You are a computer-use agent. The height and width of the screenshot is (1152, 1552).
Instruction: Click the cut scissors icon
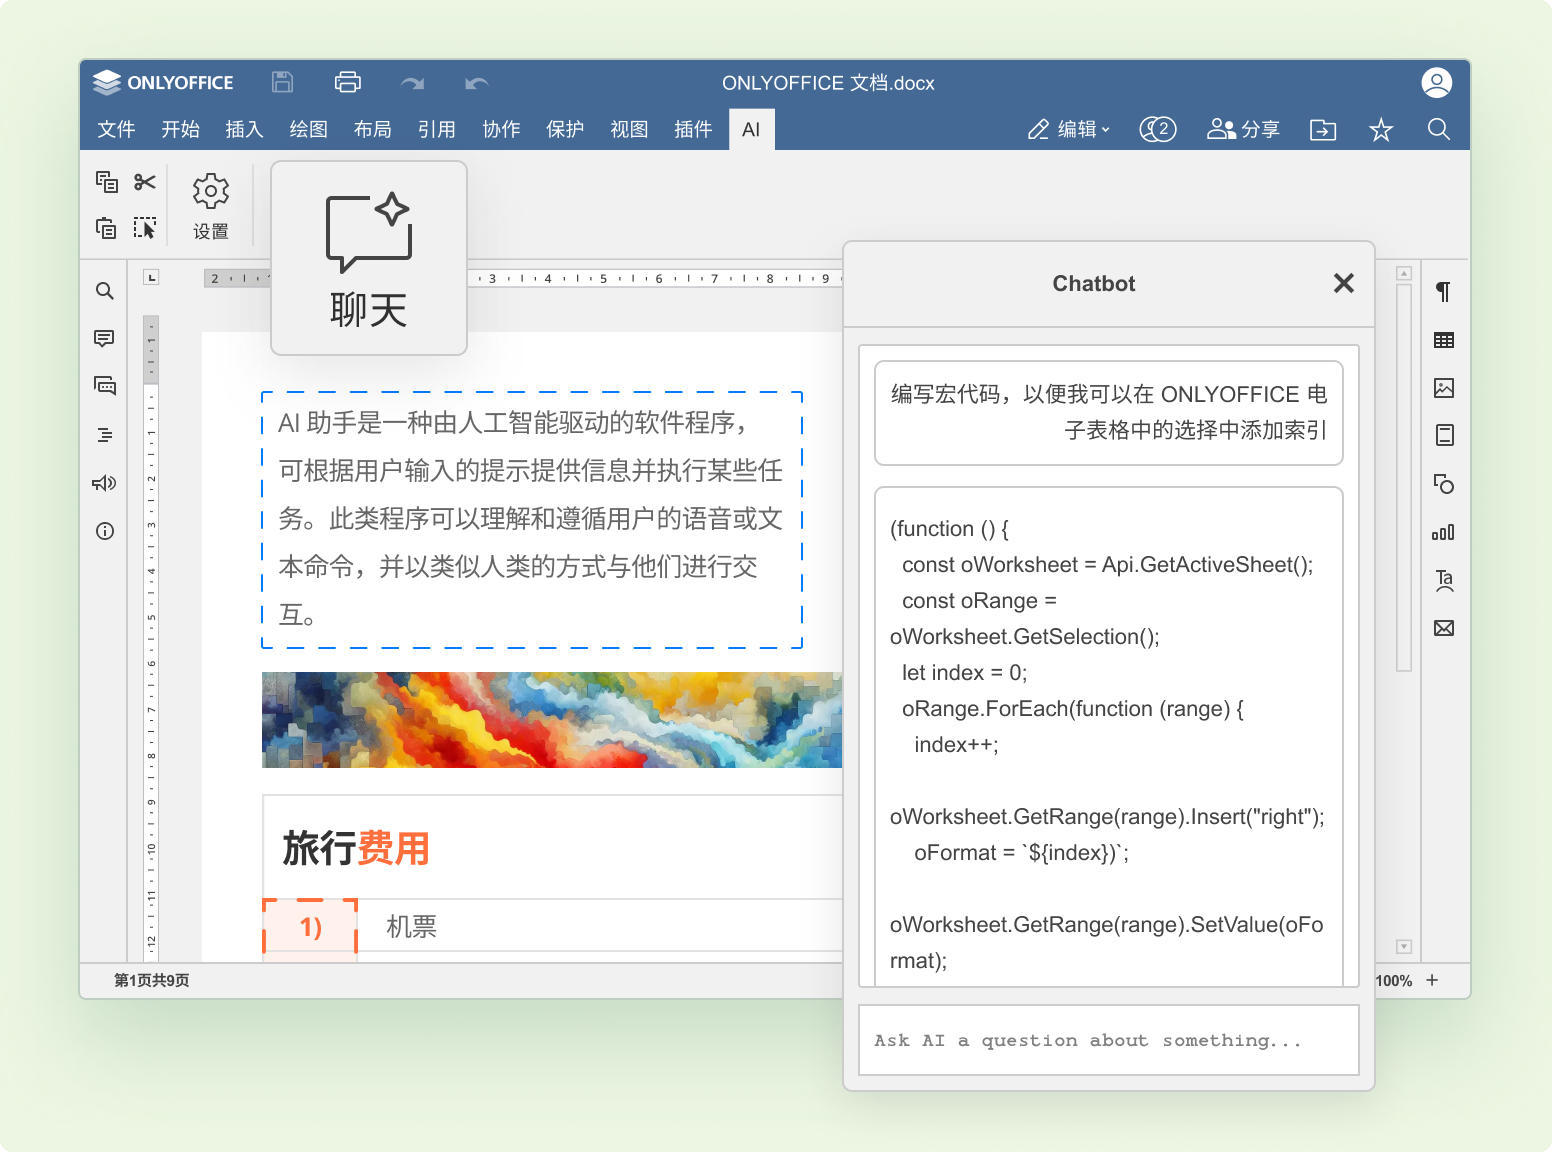[145, 181]
